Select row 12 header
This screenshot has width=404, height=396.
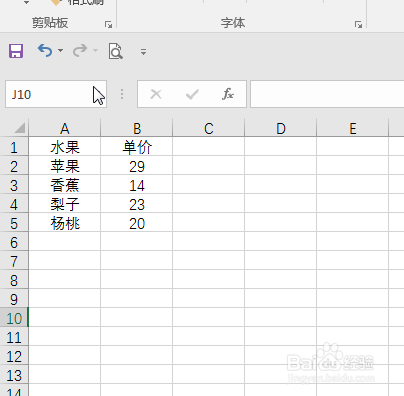(x=14, y=356)
